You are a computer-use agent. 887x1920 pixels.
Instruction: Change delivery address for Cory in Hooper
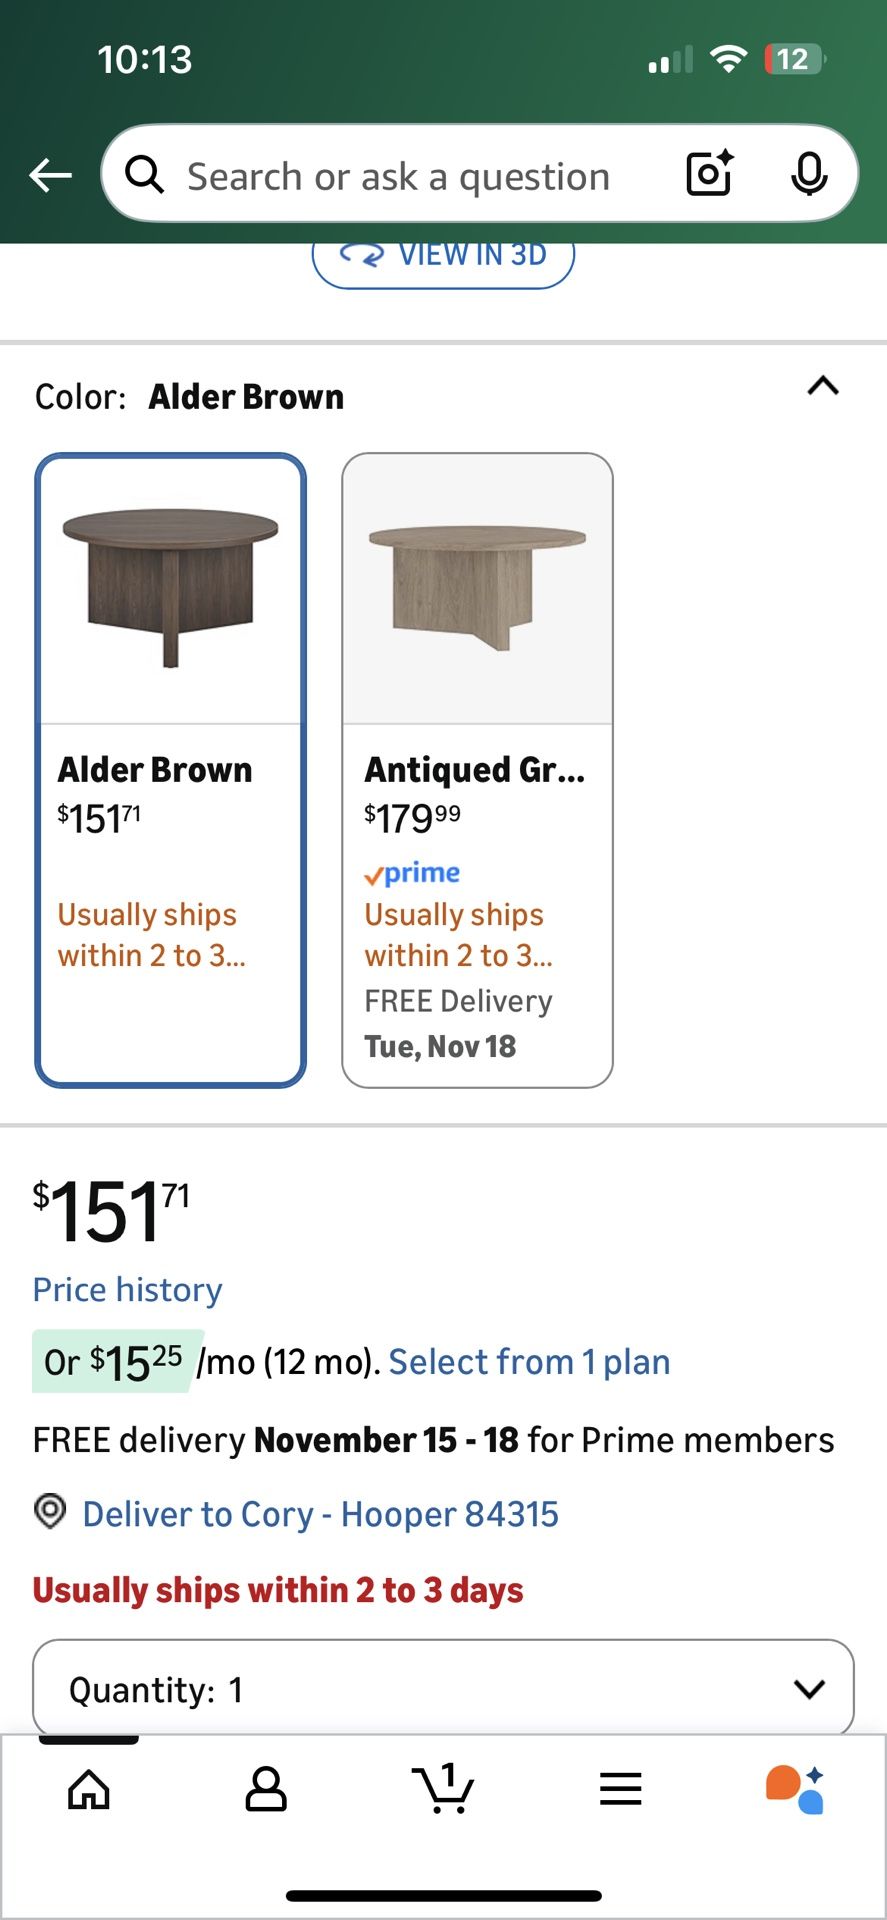320,1513
